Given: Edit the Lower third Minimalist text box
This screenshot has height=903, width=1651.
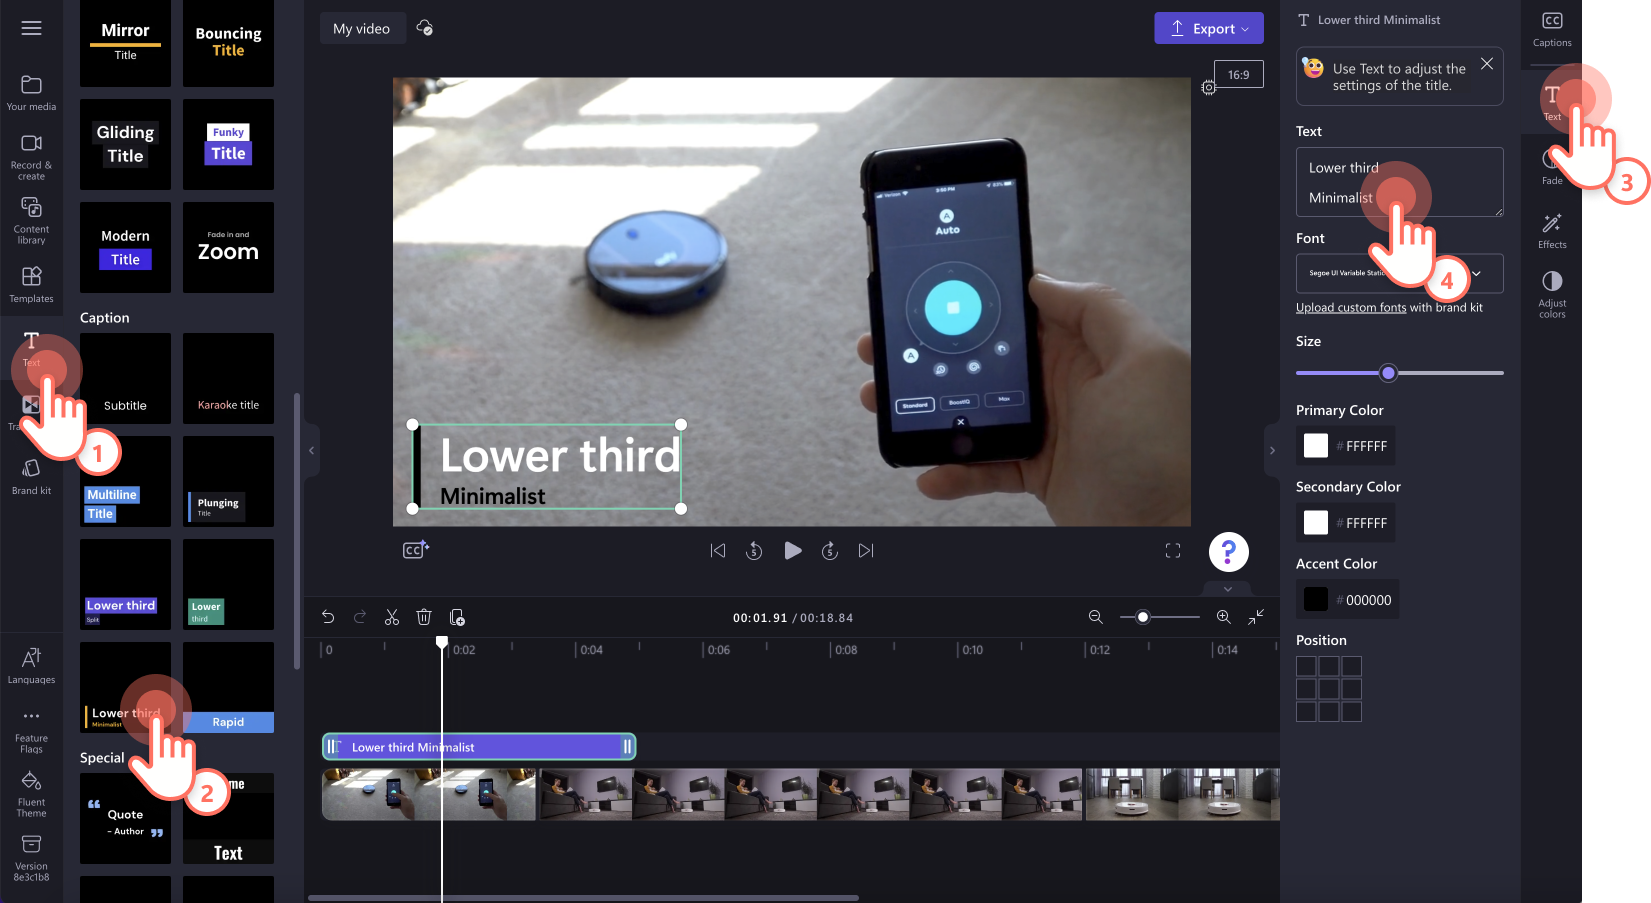Looking at the screenshot, I should click(x=1399, y=182).
